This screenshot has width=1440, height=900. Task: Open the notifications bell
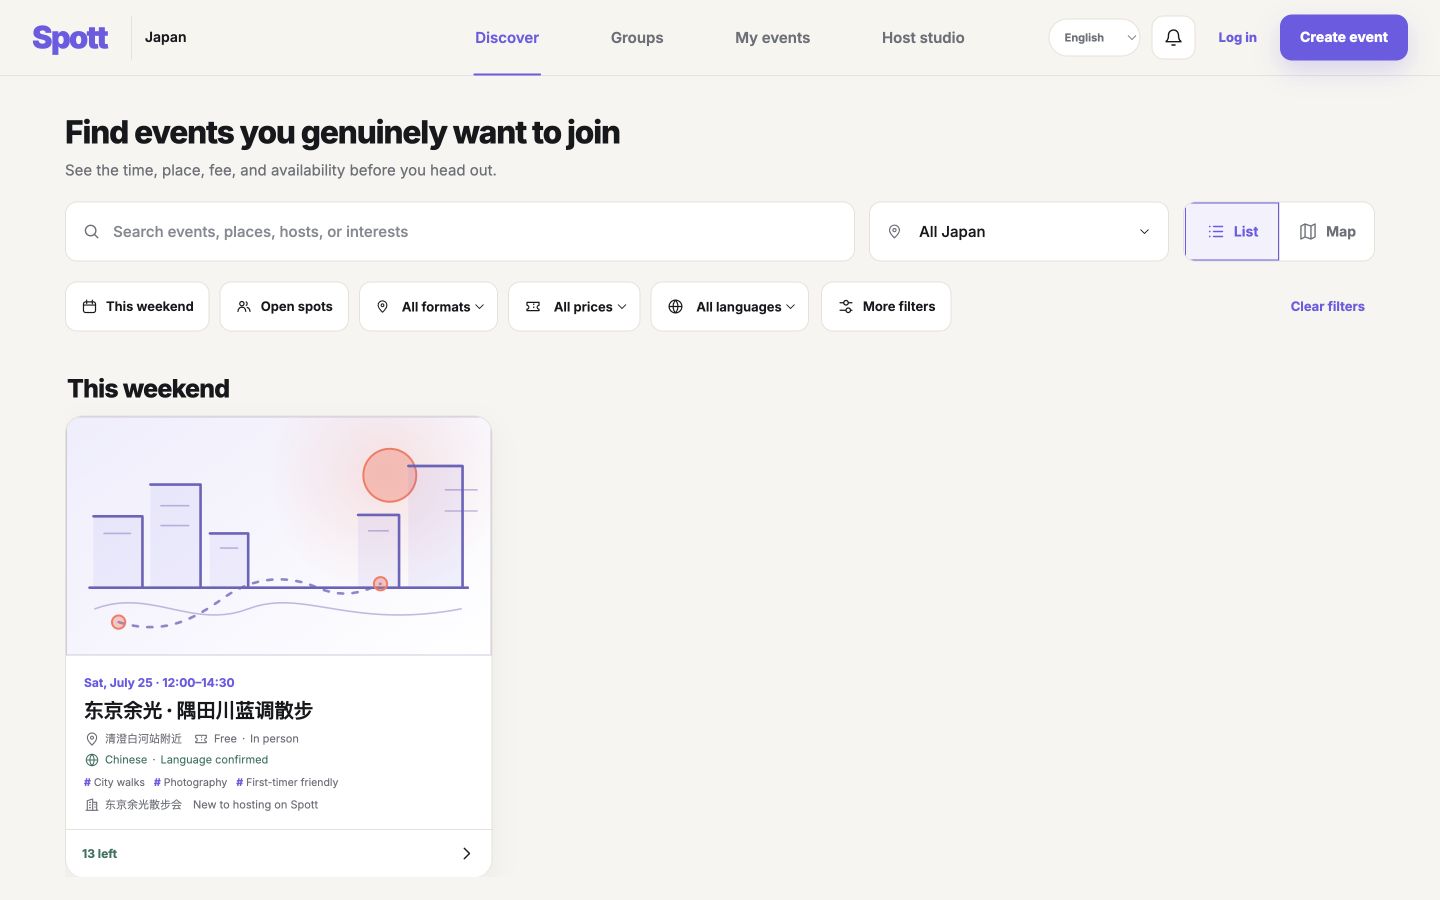tap(1173, 38)
